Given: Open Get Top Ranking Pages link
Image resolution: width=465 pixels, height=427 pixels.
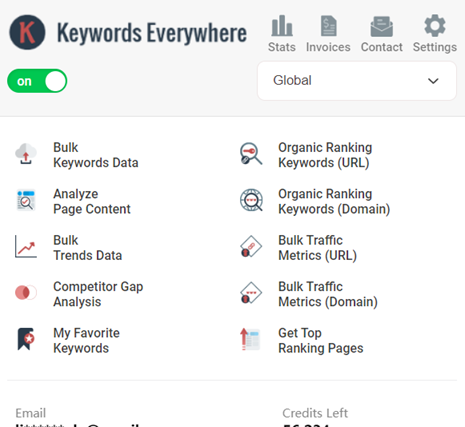Looking at the screenshot, I should 321,340.
